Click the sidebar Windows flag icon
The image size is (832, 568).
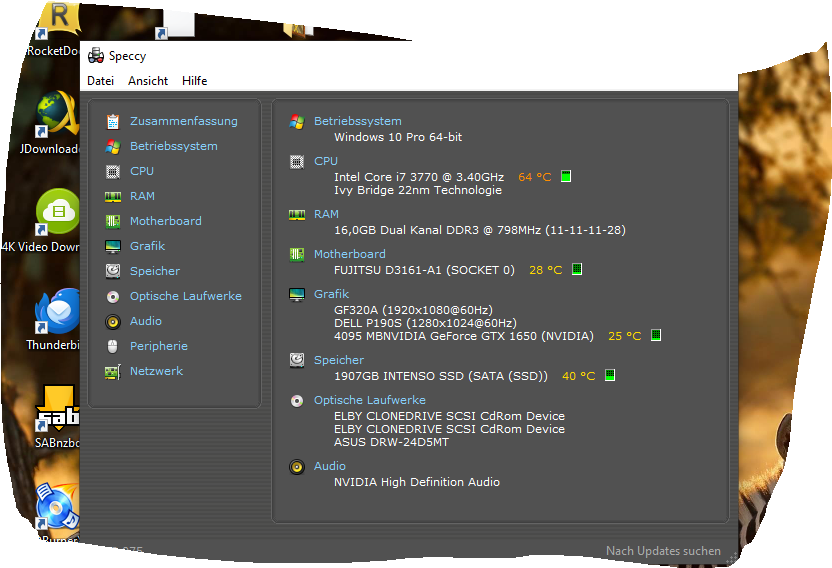tap(112, 147)
